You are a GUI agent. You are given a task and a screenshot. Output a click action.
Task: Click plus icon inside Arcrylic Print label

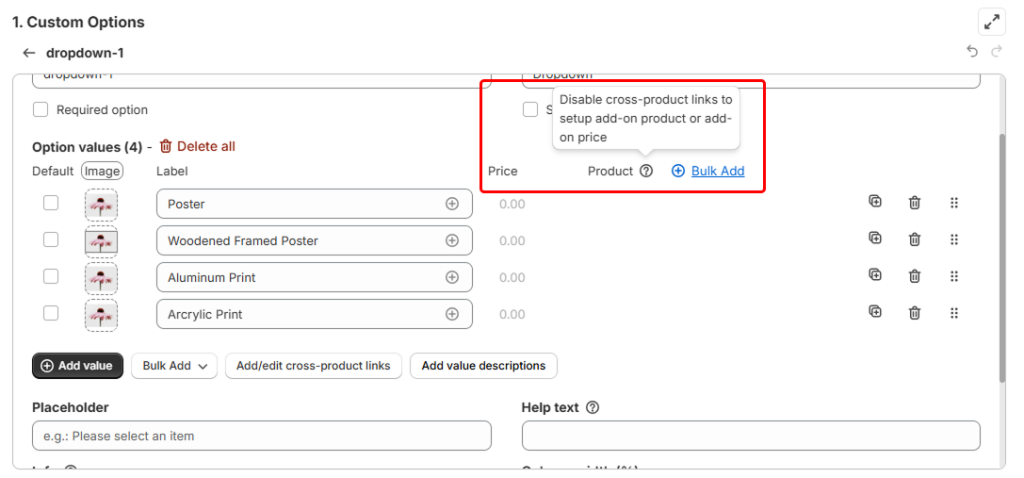pos(452,314)
